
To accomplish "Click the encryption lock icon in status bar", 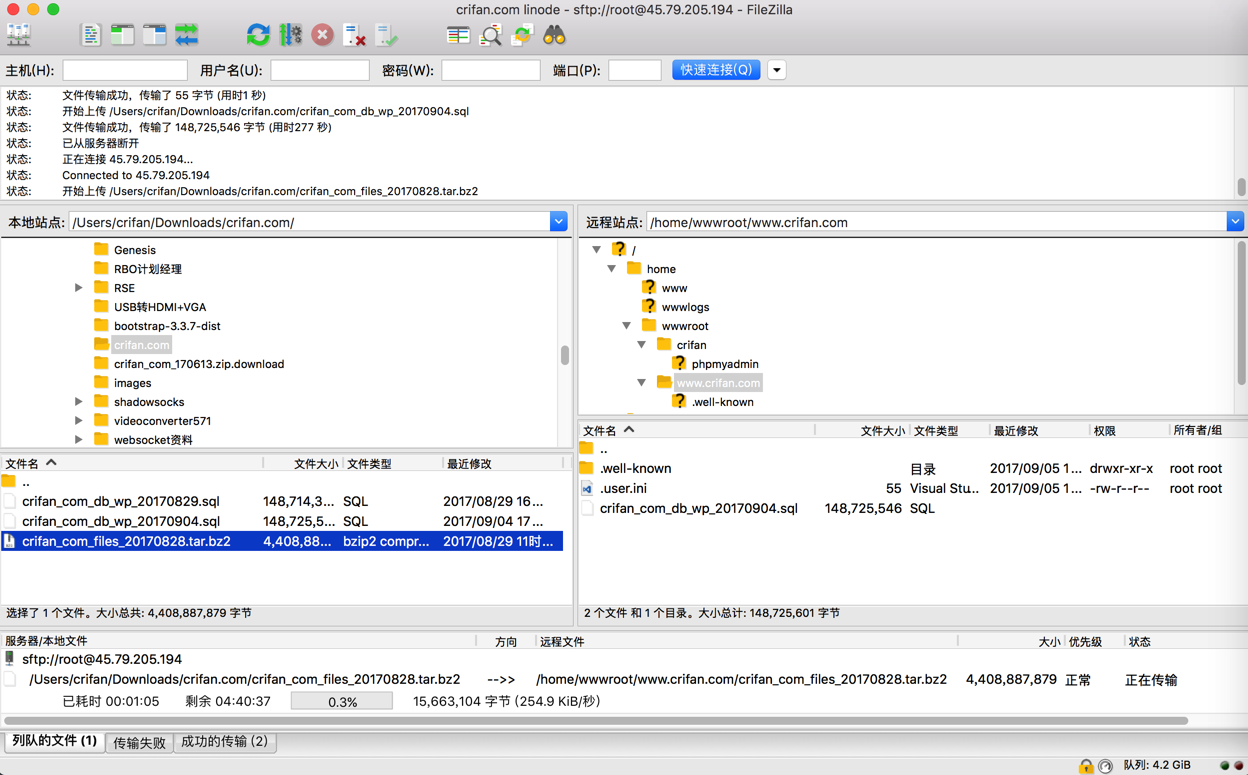I will click(x=1086, y=766).
